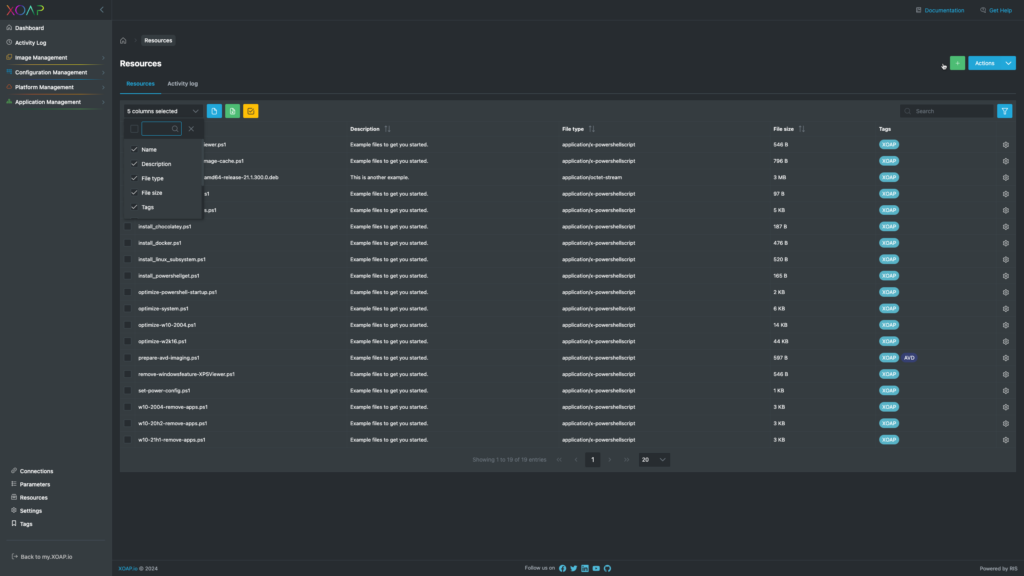
Task: Open Facebook icon in footer
Action: [x=562, y=568]
